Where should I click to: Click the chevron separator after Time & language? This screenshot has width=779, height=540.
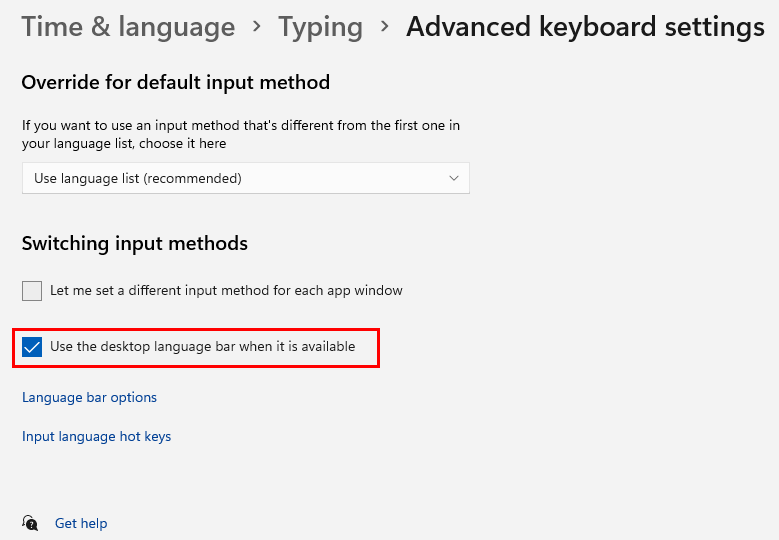[x=256, y=27]
